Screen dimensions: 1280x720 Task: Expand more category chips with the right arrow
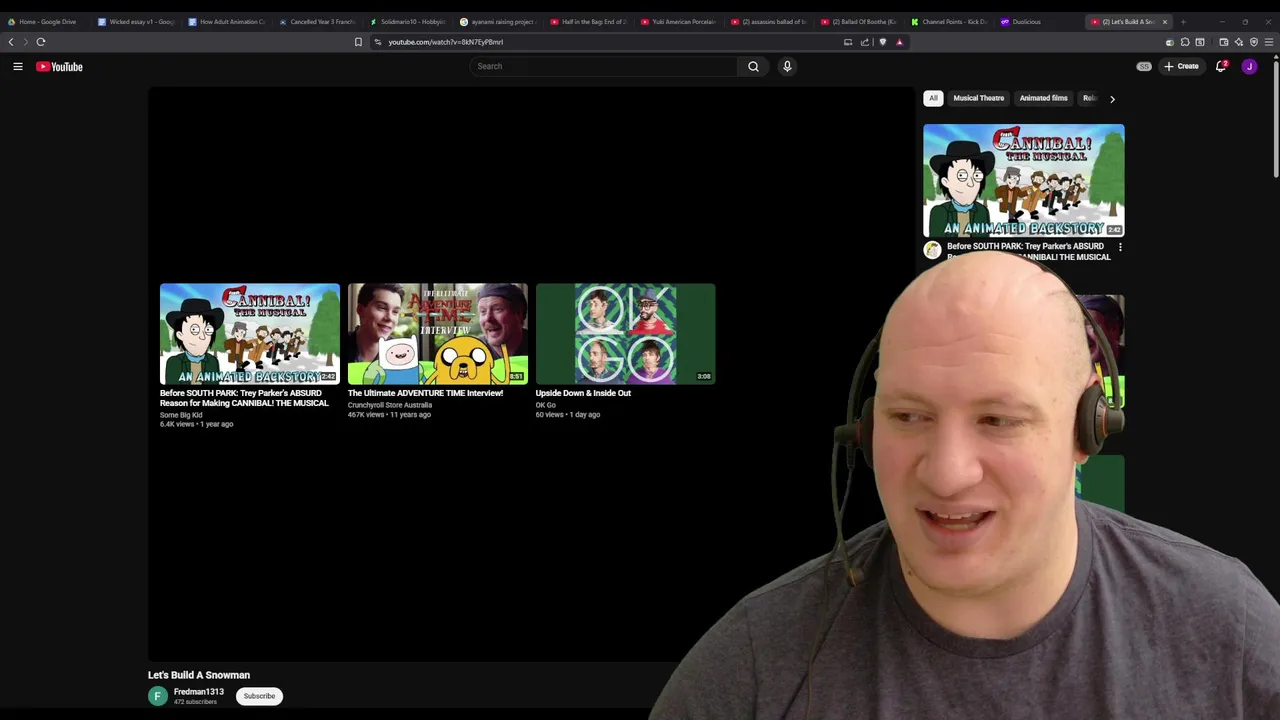[1112, 99]
